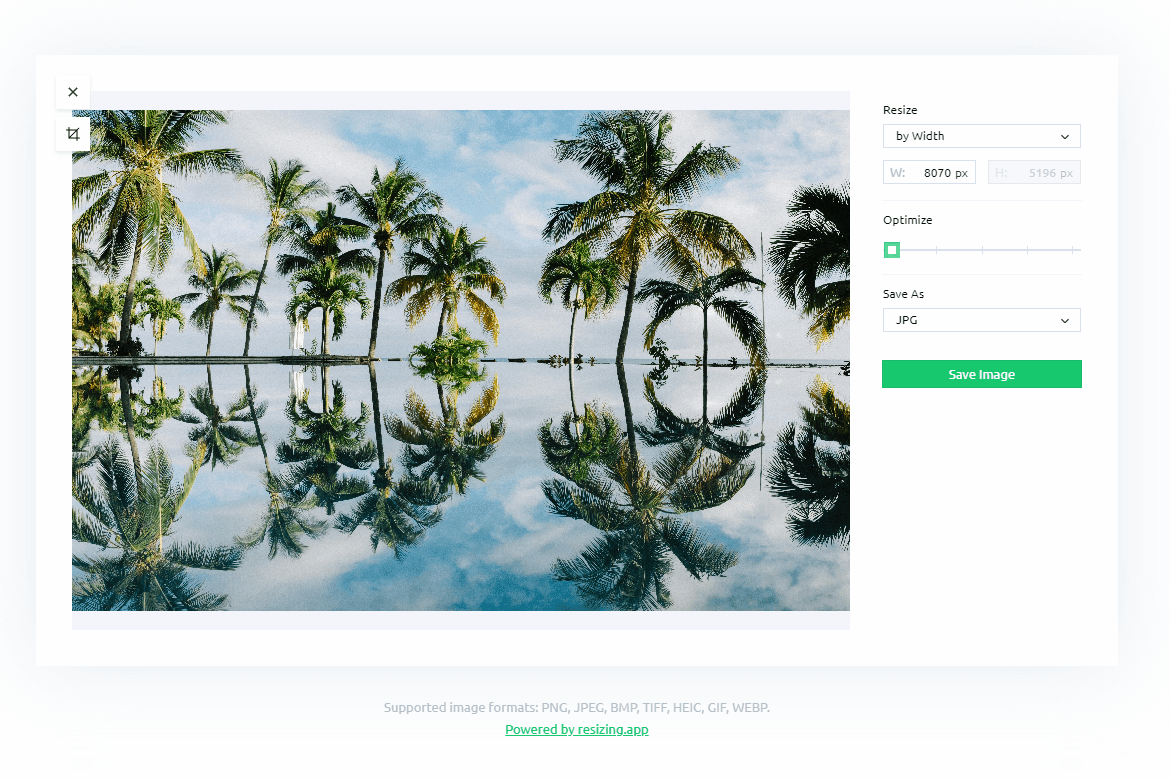Click the Save Image button
Screen dimensions: 1170x780
[x=981, y=374]
